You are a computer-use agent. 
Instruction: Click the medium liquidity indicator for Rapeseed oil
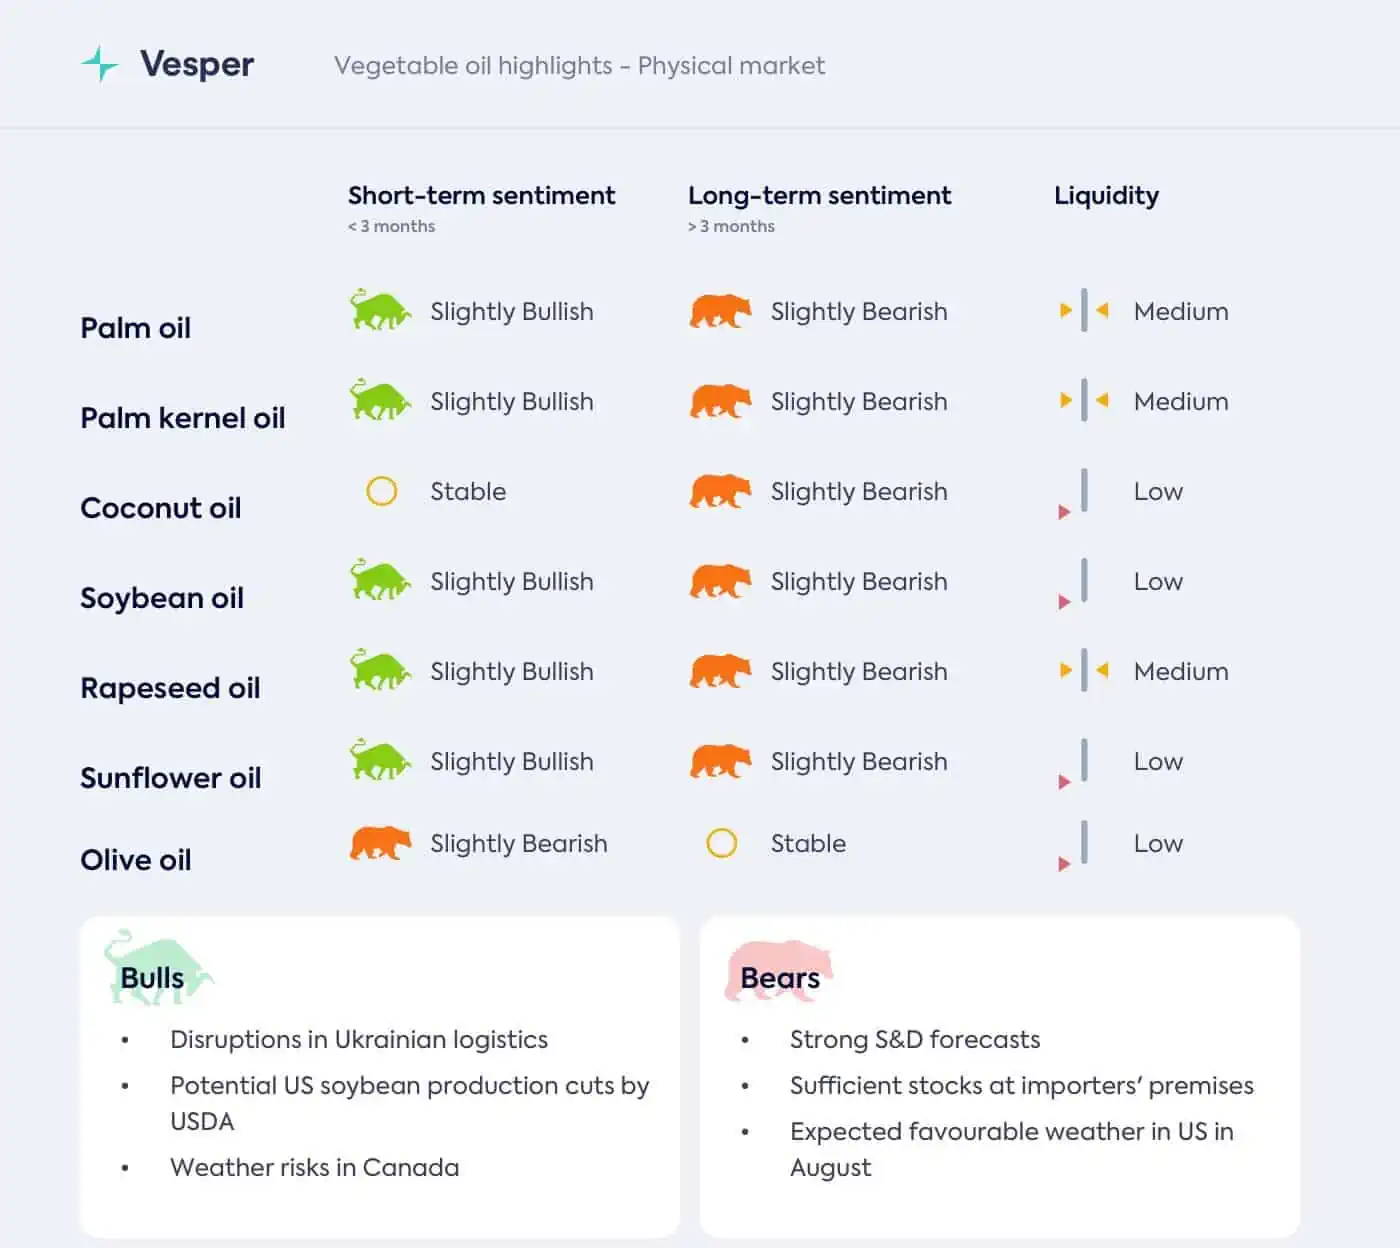click(1084, 671)
